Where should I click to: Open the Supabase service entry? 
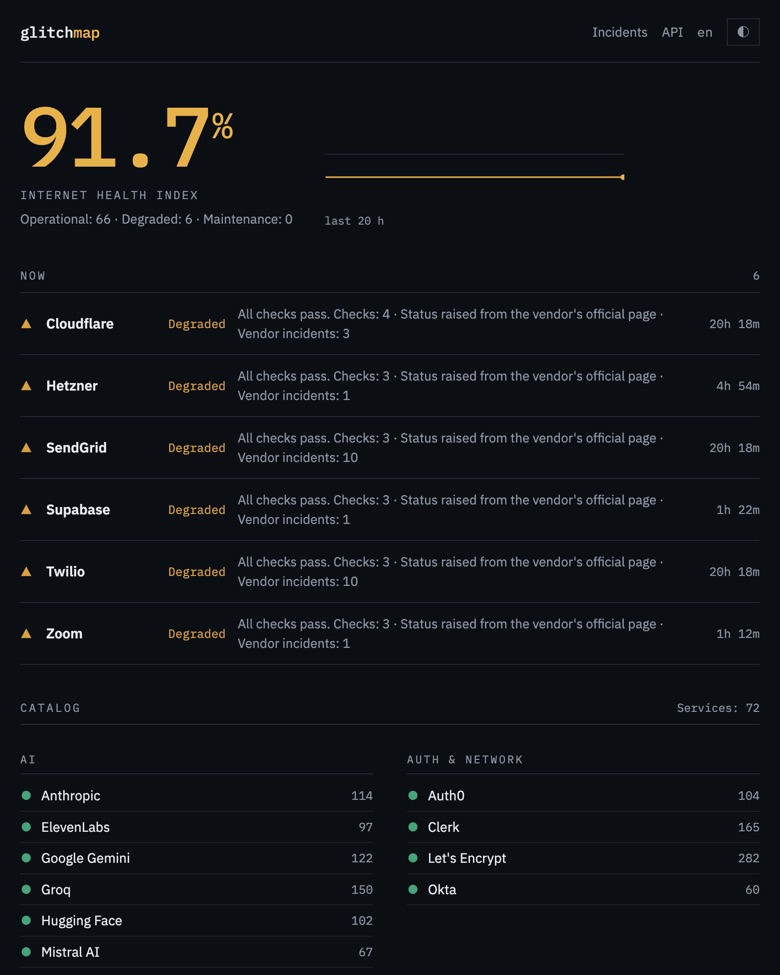point(389,509)
